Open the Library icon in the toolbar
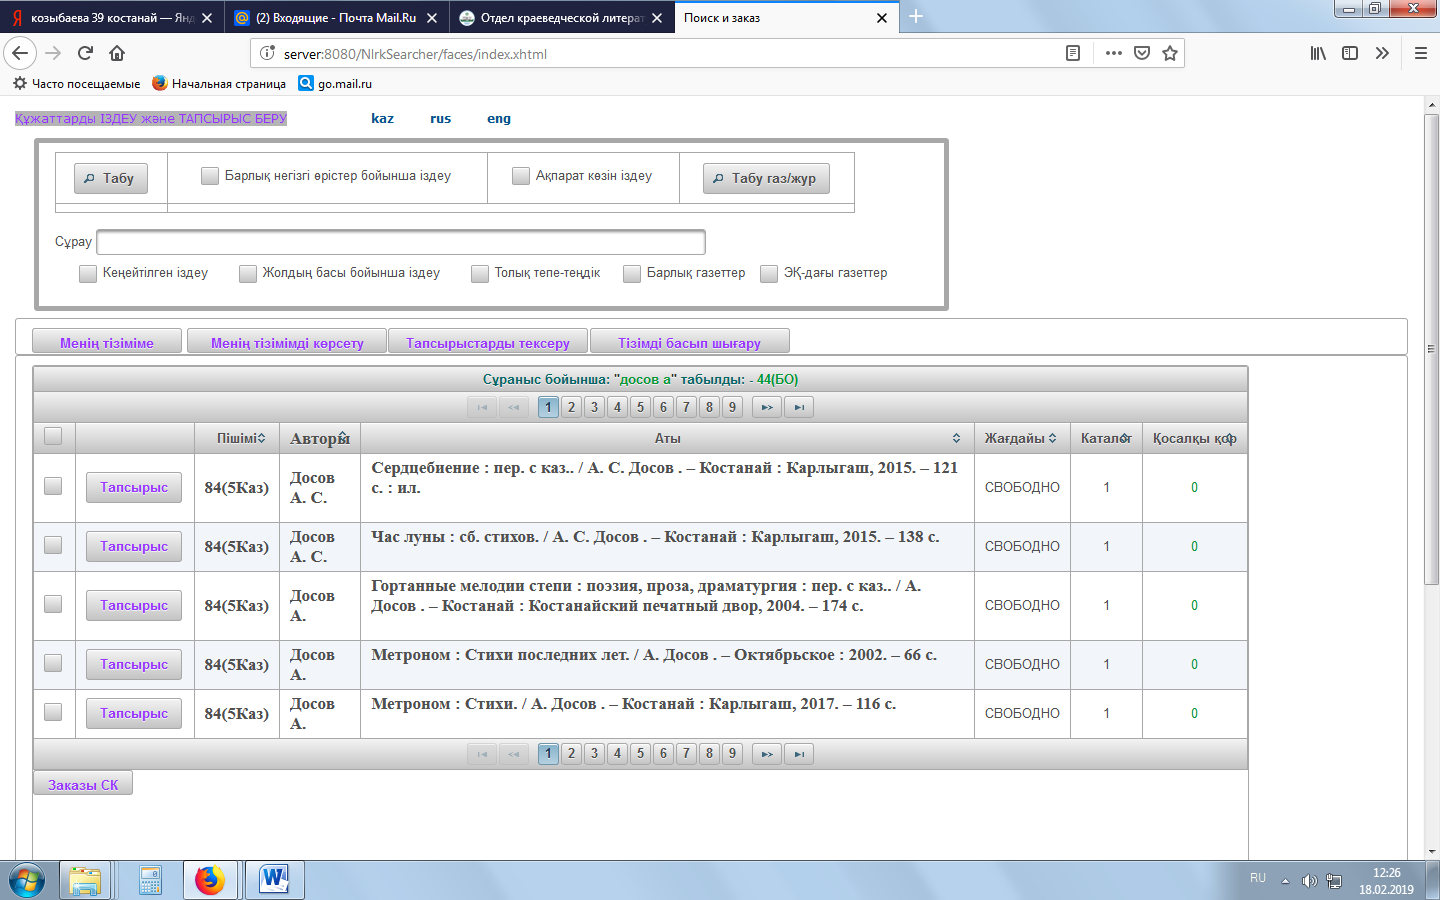The height and width of the screenshot is (900, 1440). coord(1318,53)
